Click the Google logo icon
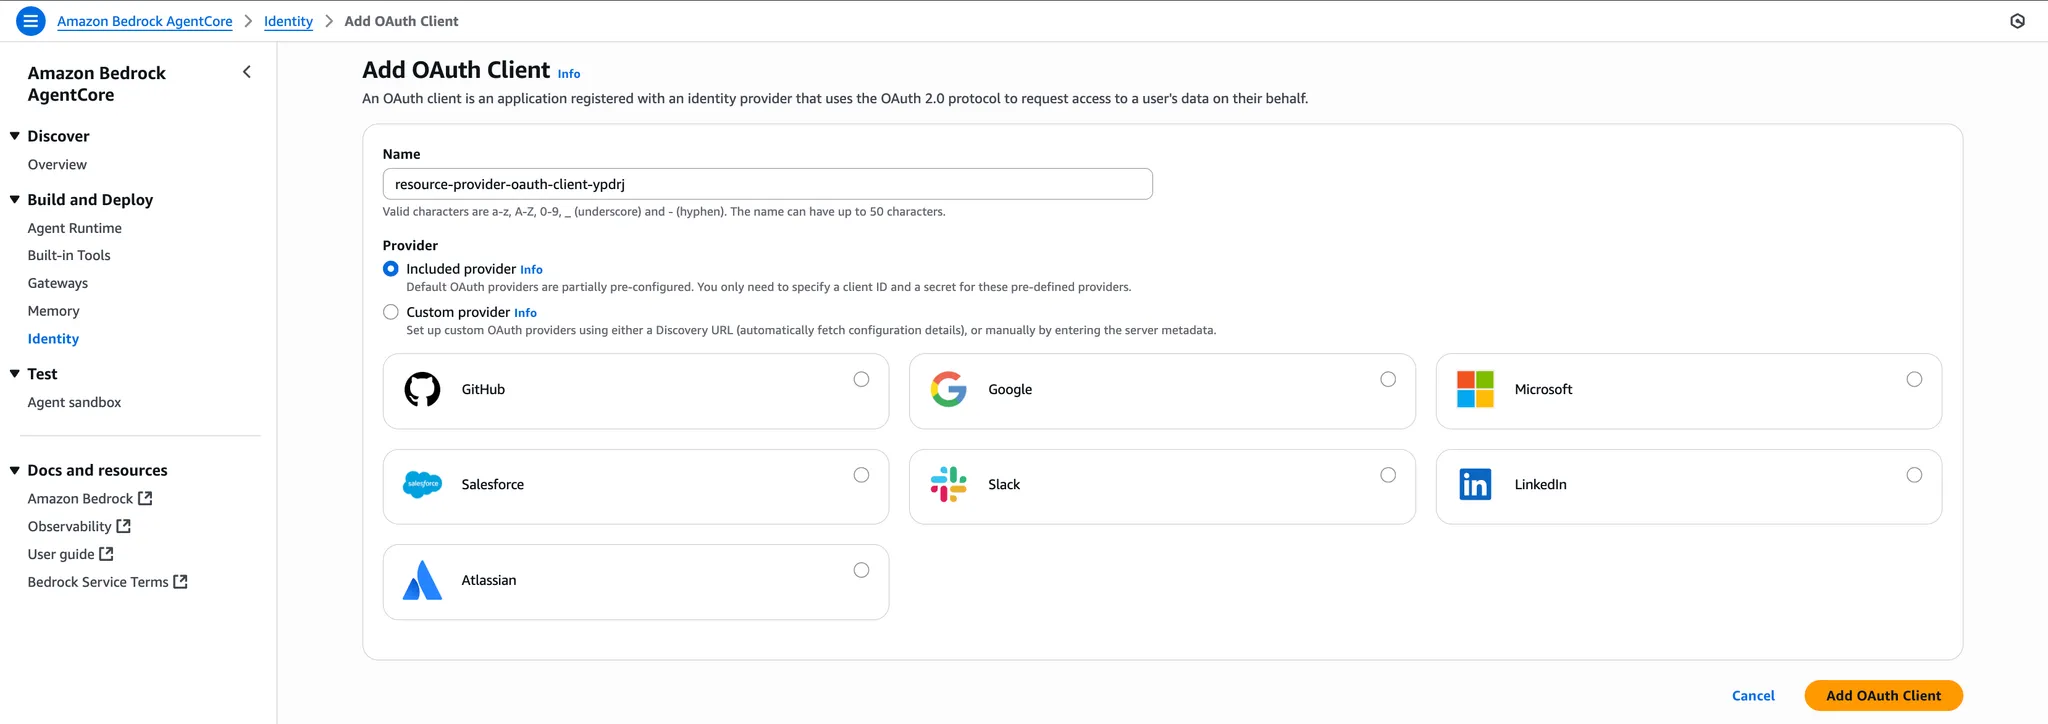The height and width of the screenshot is (724, 2048). 948,389
